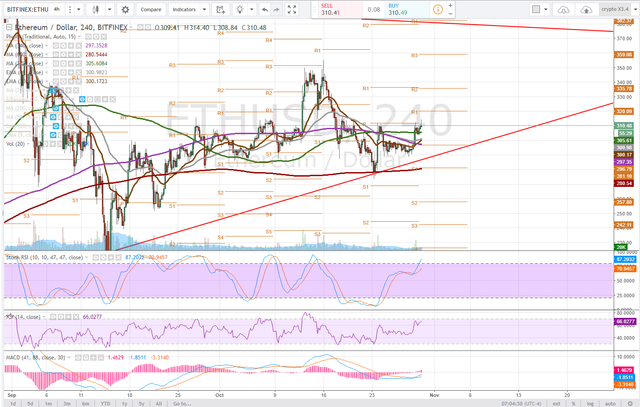
Task: Edit the BITFINEX:ETHU symbol field
Action: pos(27,9)
